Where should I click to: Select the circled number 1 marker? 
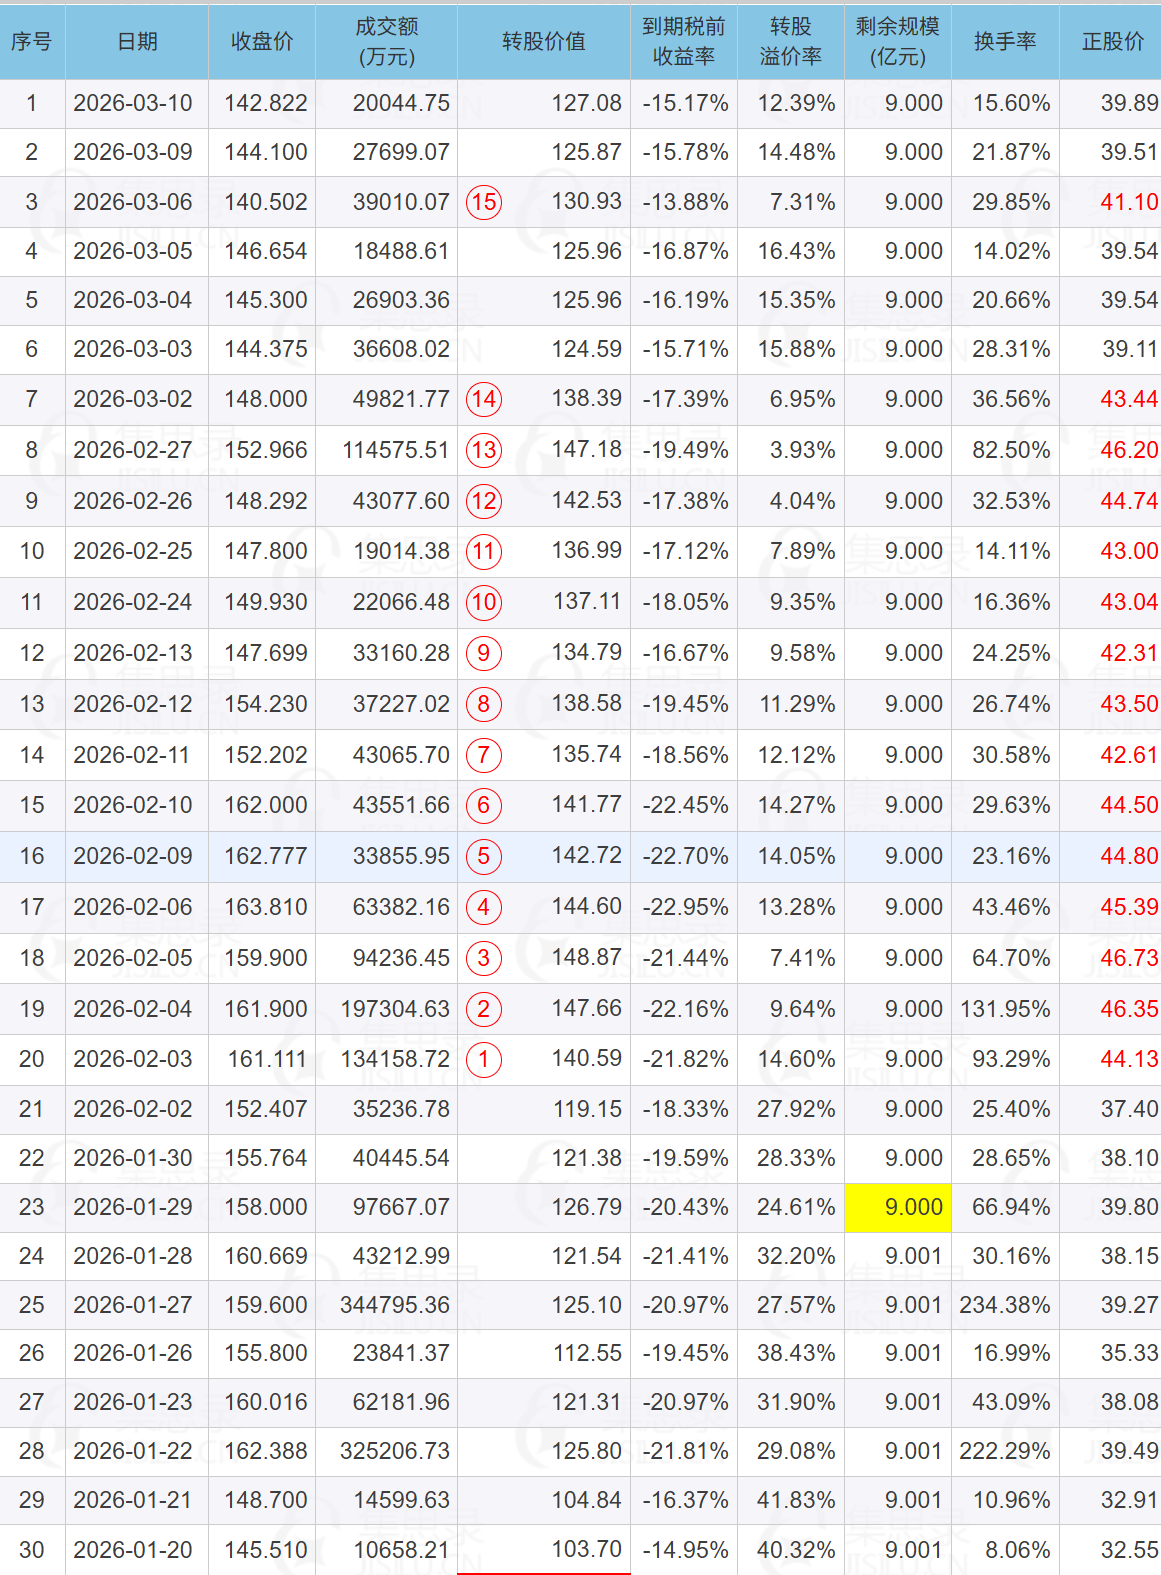(x=484, y=1059)
